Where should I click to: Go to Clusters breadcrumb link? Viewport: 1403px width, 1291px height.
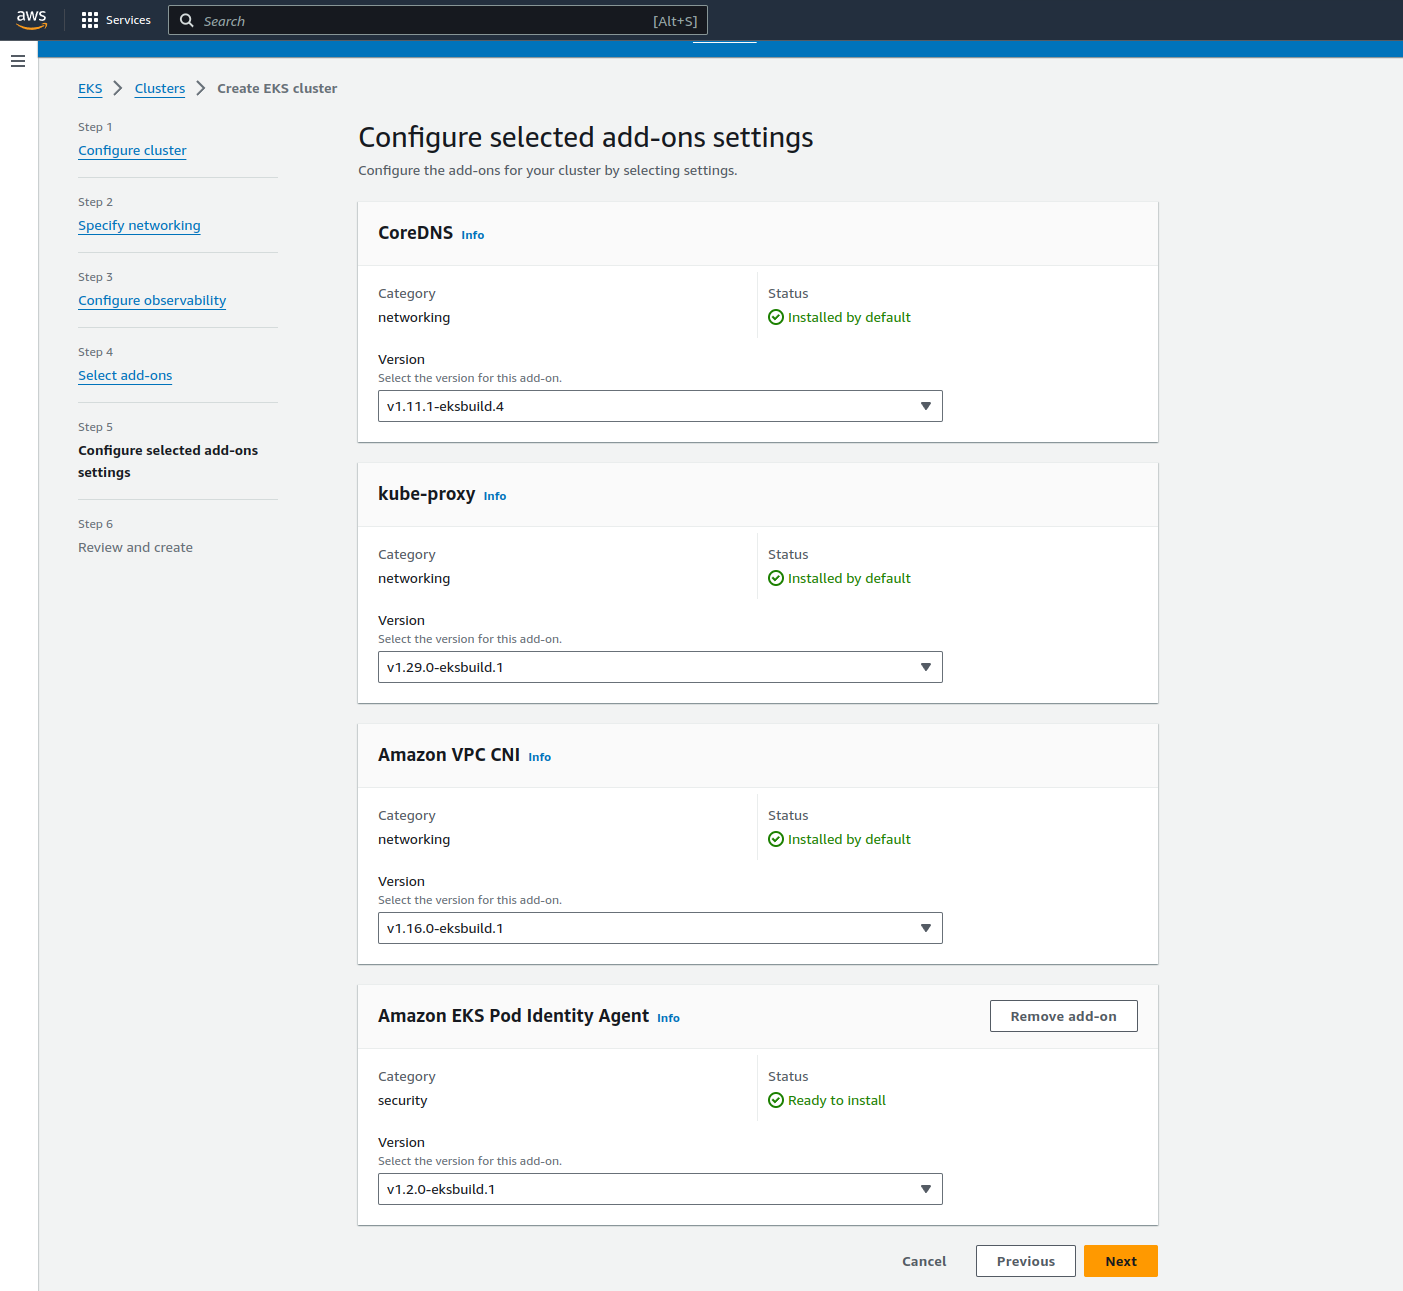160,88
